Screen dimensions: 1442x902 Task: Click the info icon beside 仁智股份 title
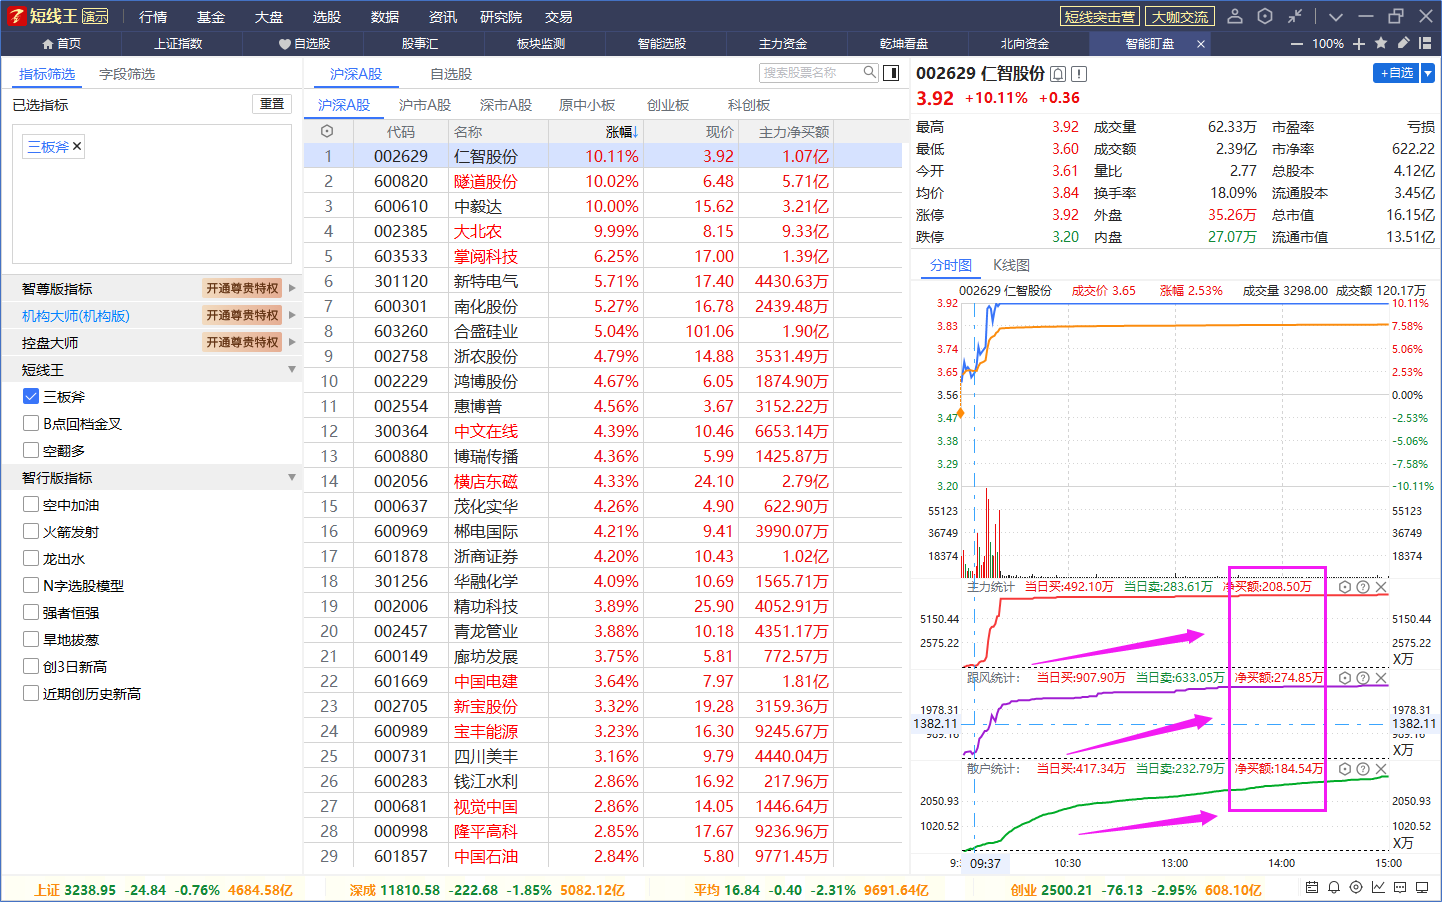click(x=1079, y=74)
